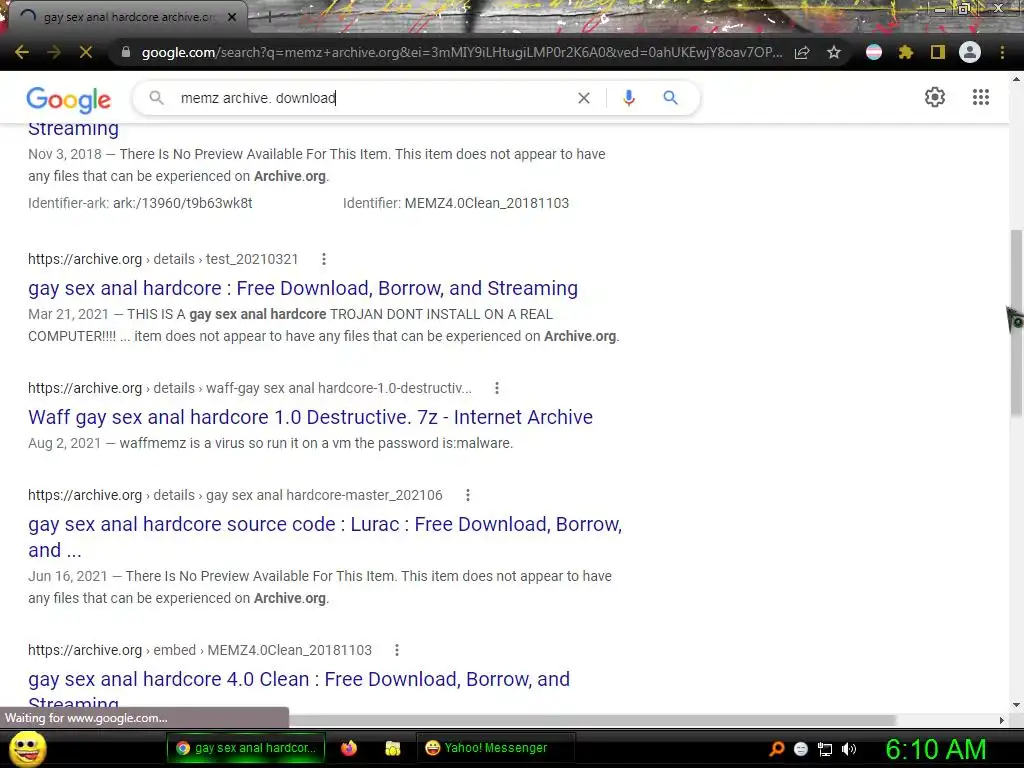Screen dimensions: 1024x768
Task: Open the Extensions puzzle menu
Action: click(906, 52)
